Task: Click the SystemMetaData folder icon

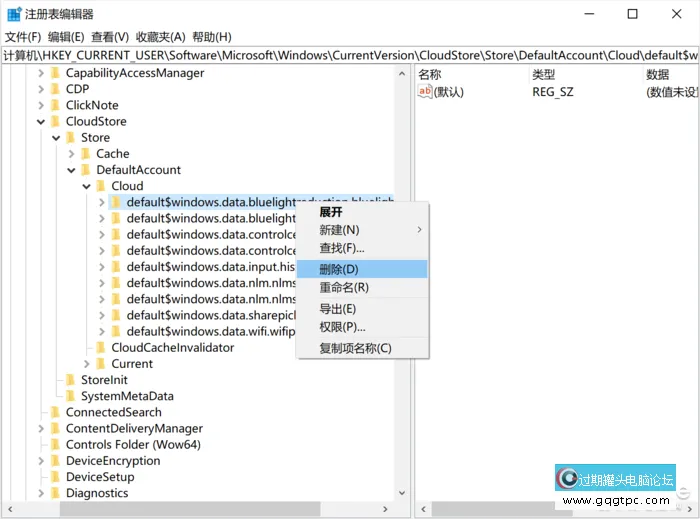Action: (70, 396)
